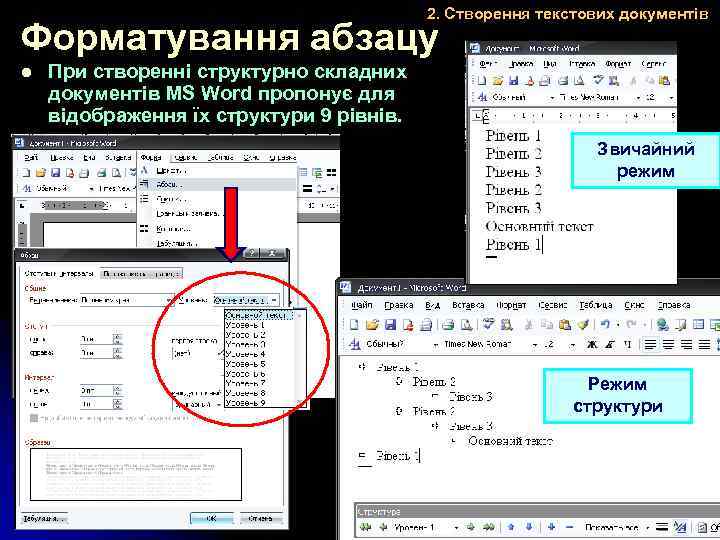
Task: Click left indent stepper in Абзац dialog
Action: click(118, 339)
